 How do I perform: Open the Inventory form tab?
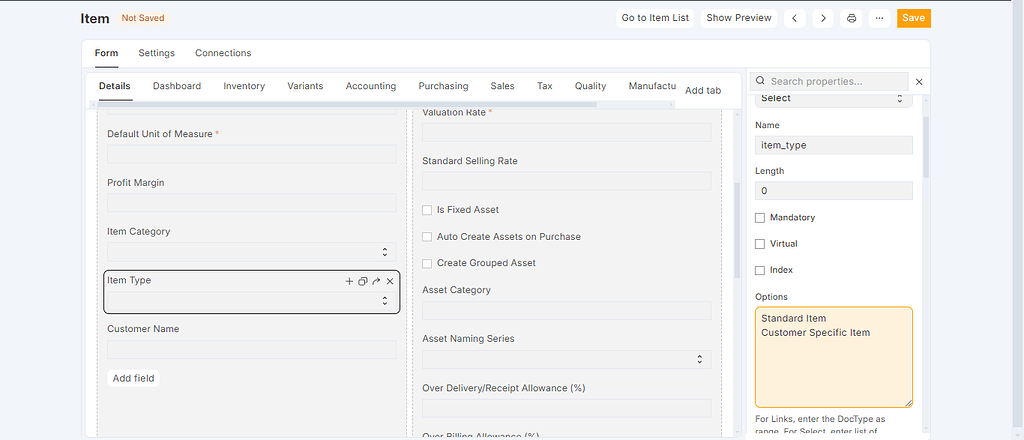click(x=244, y=86)
